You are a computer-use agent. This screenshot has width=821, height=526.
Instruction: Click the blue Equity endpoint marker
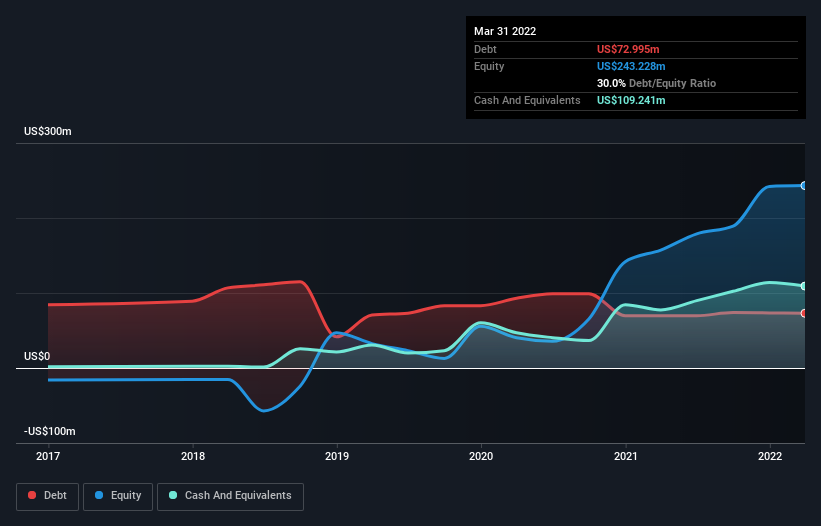pos(804,186)
